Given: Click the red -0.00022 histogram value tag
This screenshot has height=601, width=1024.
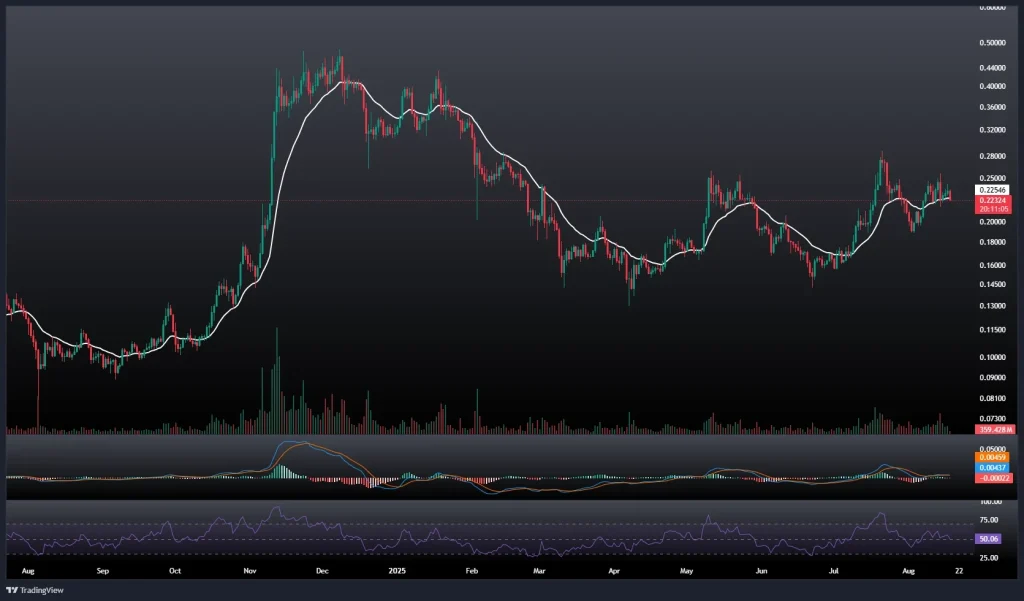Looking at the screenshot, I should pyautogui.click(x=993, y=478).
